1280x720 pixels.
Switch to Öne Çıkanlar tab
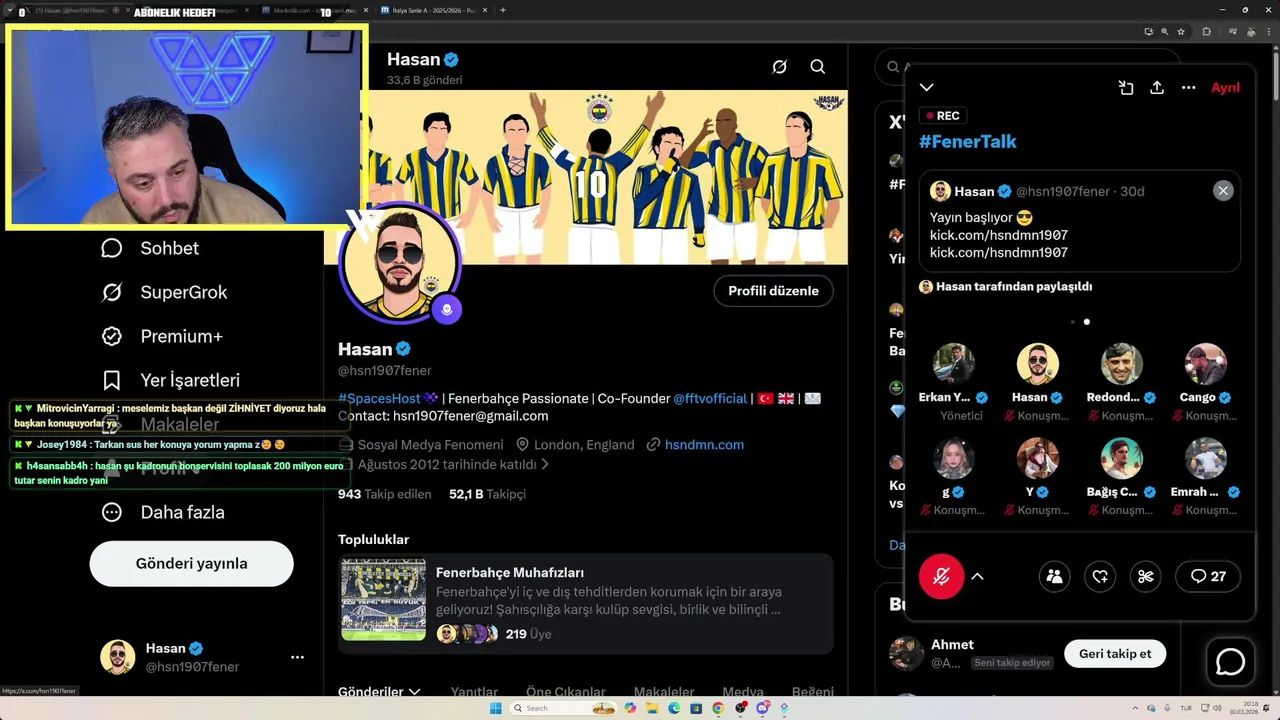pyautogui.click(x=566, y=692)
